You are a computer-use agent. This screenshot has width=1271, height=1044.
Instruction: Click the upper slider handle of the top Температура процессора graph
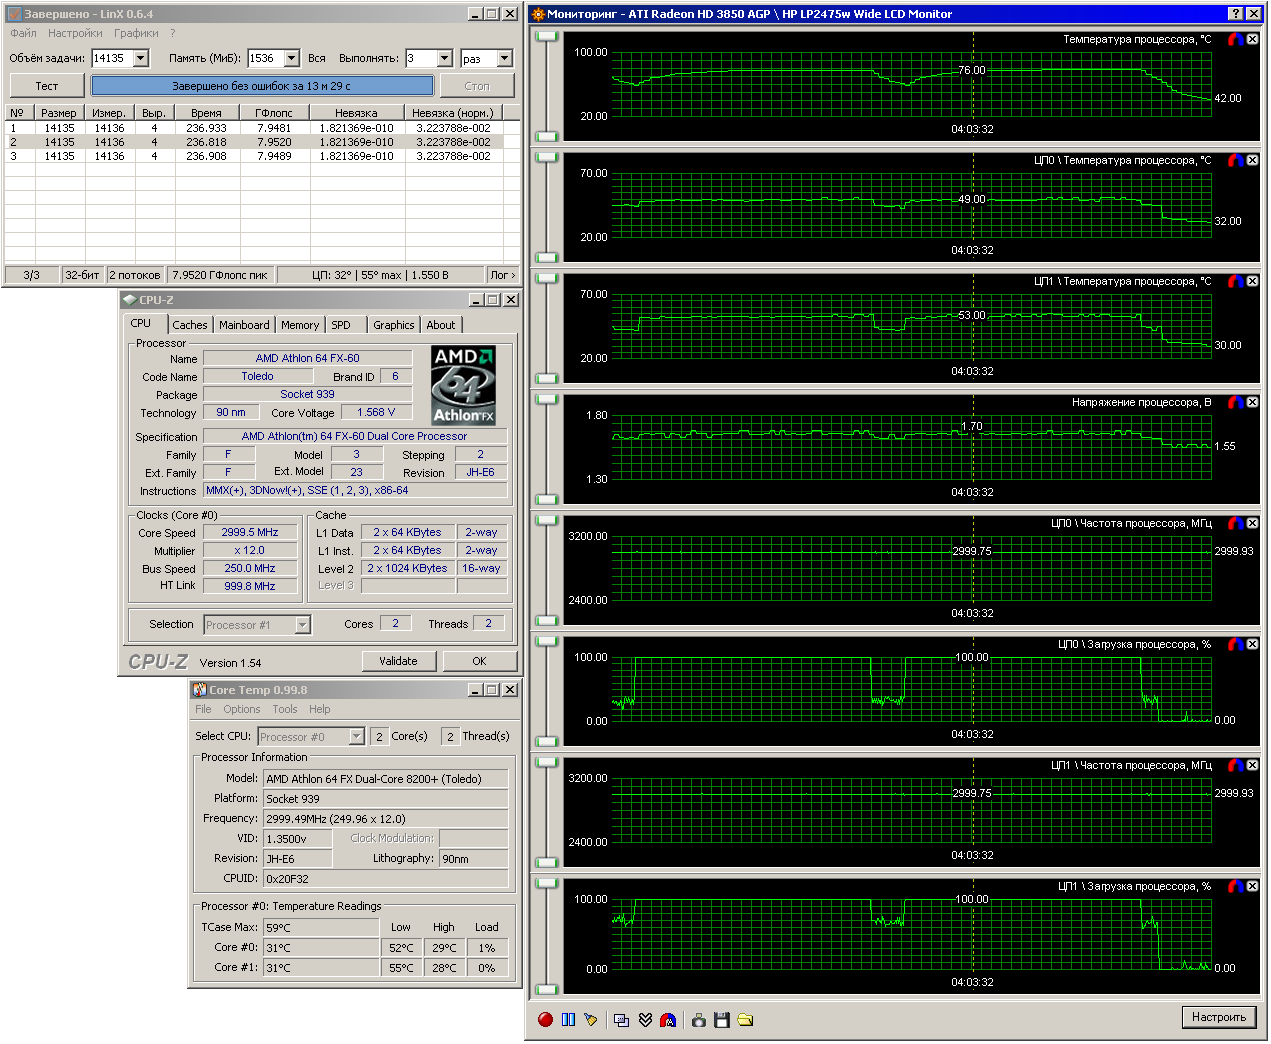coord(546,36)
